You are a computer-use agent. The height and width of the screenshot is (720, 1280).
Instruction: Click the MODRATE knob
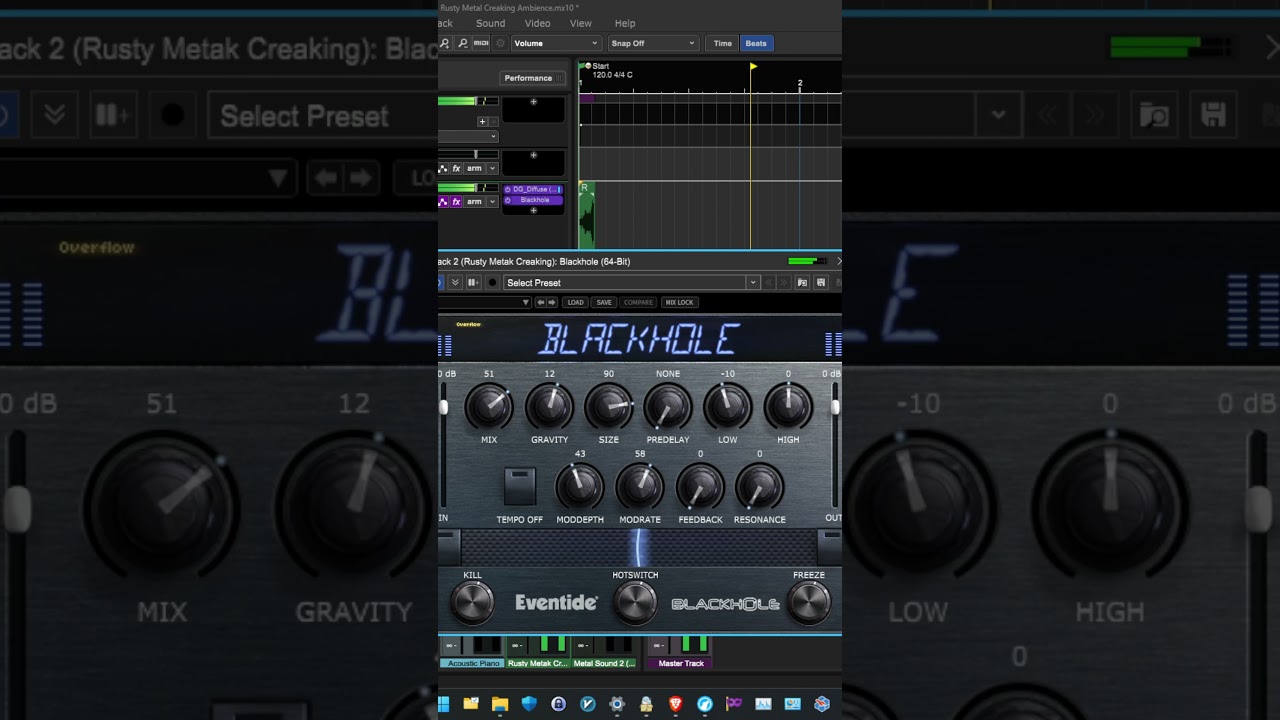tap(640, 487)
